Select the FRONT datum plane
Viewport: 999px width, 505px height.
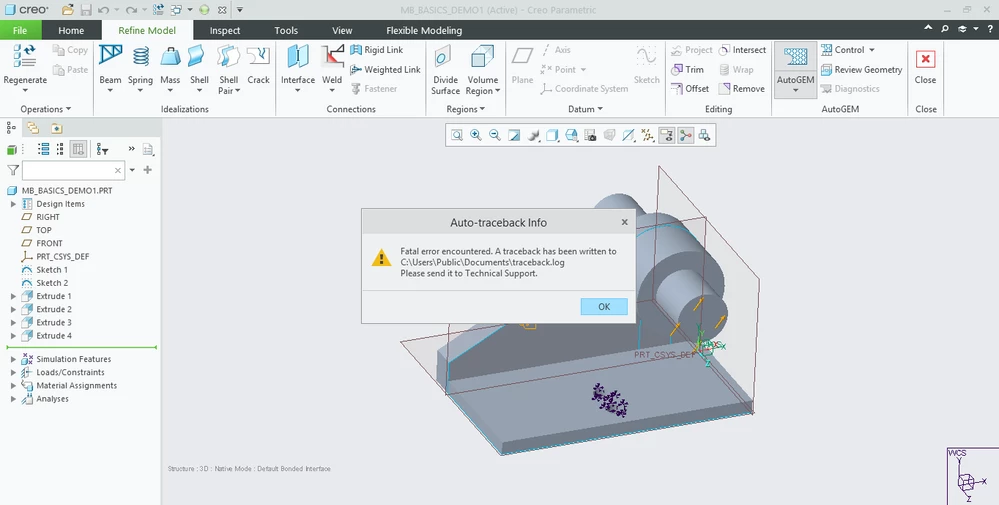49,243
